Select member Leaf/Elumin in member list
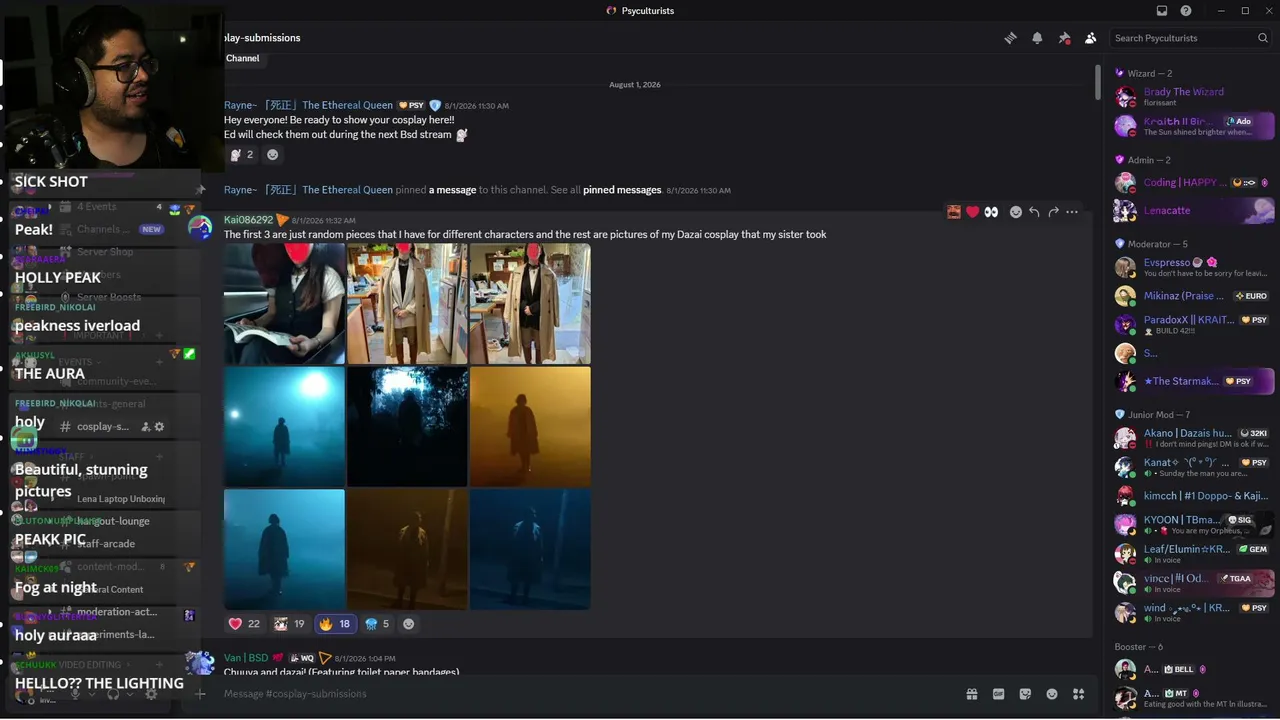The image size is (1280, 720). coord(1194,553)
